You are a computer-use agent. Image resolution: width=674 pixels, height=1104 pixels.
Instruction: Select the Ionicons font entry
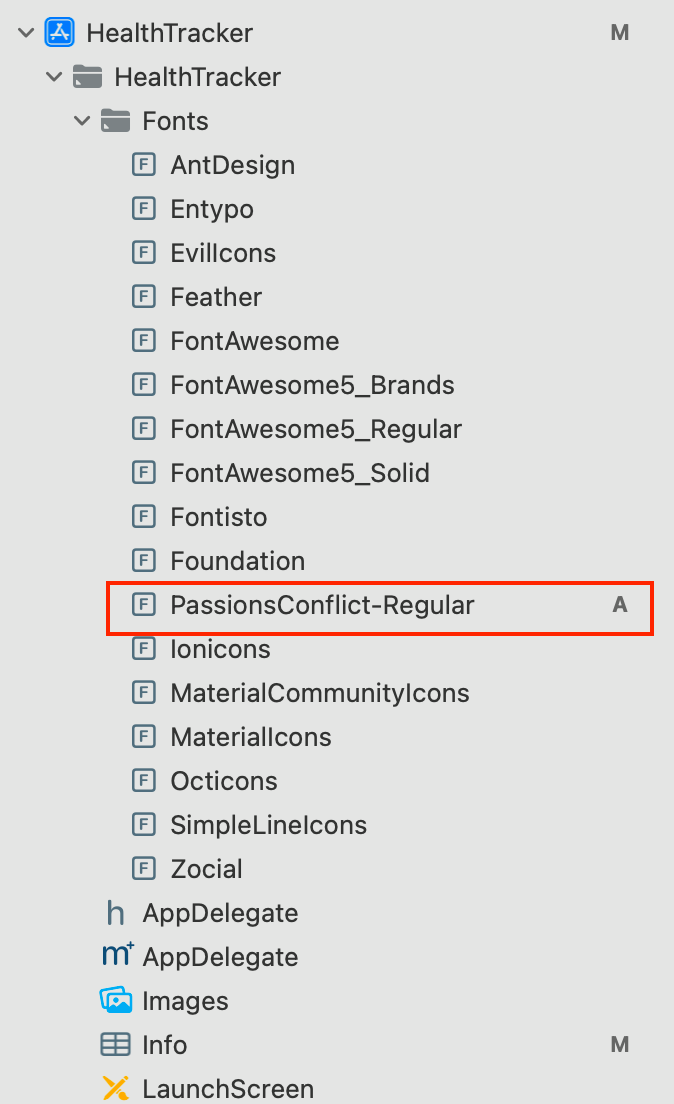click(220, 648)
